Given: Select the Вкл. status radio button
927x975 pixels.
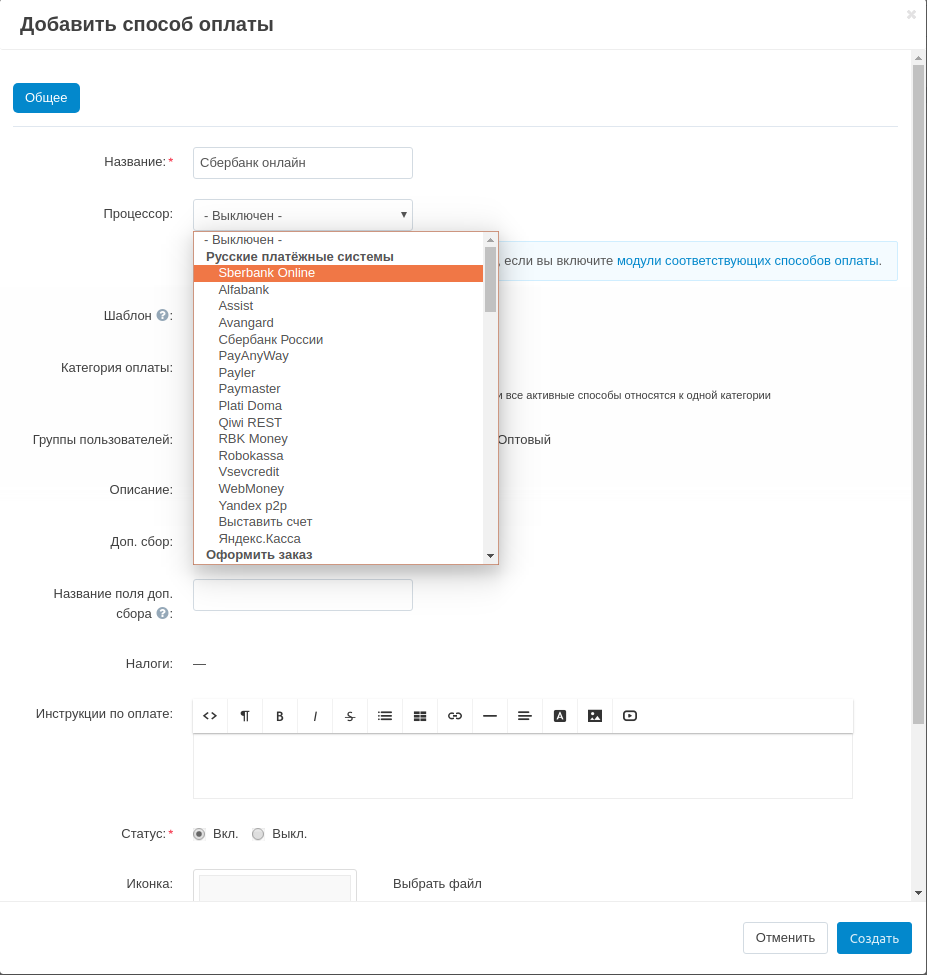Looking at the screenshot, I should (199, 834).
